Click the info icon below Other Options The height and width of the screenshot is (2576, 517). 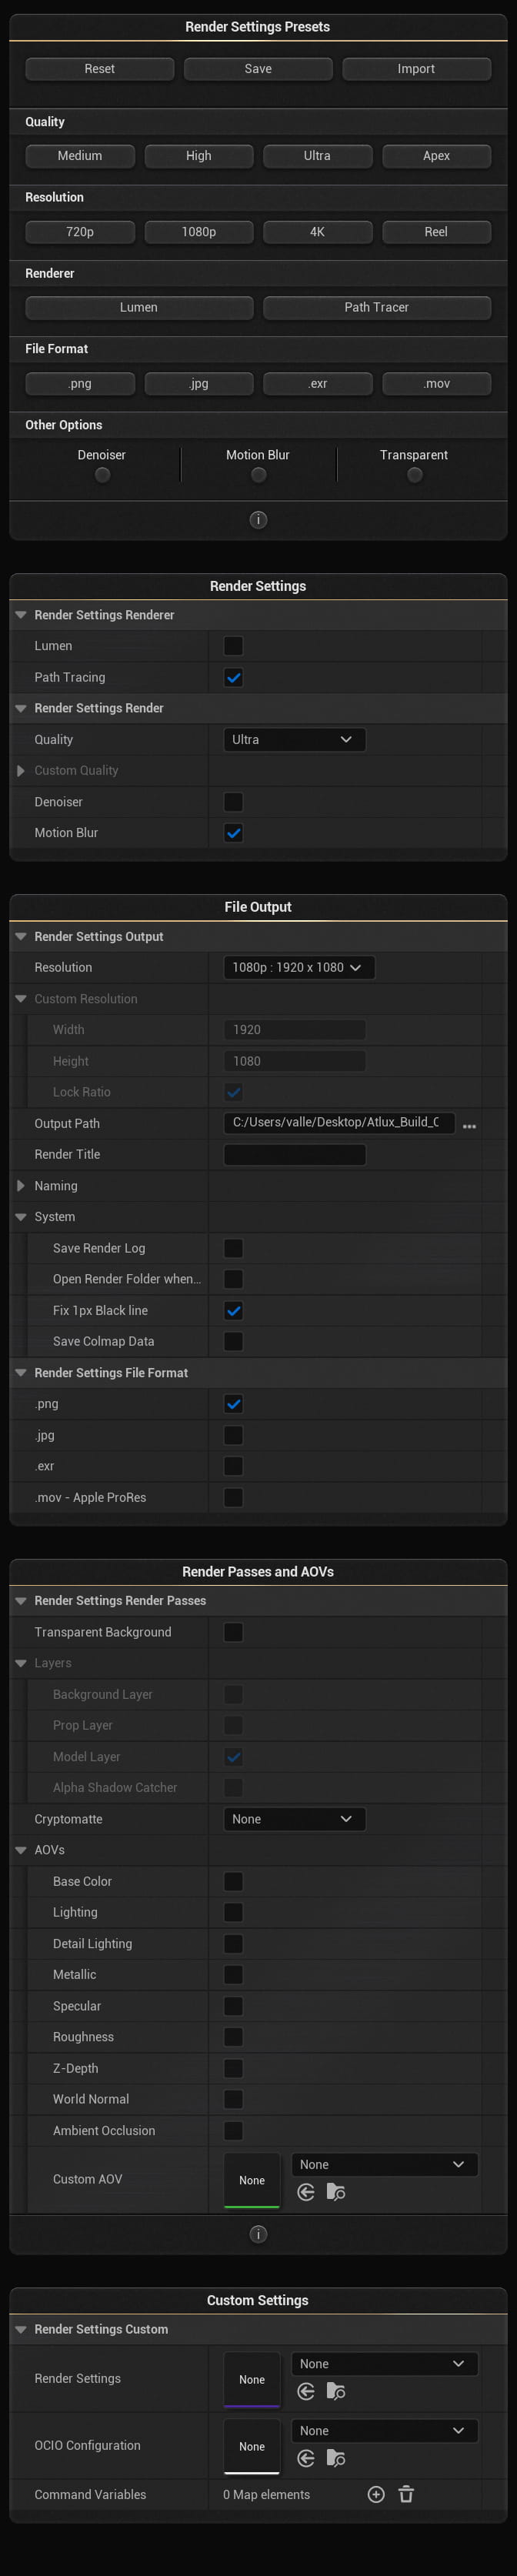(258, 519)
